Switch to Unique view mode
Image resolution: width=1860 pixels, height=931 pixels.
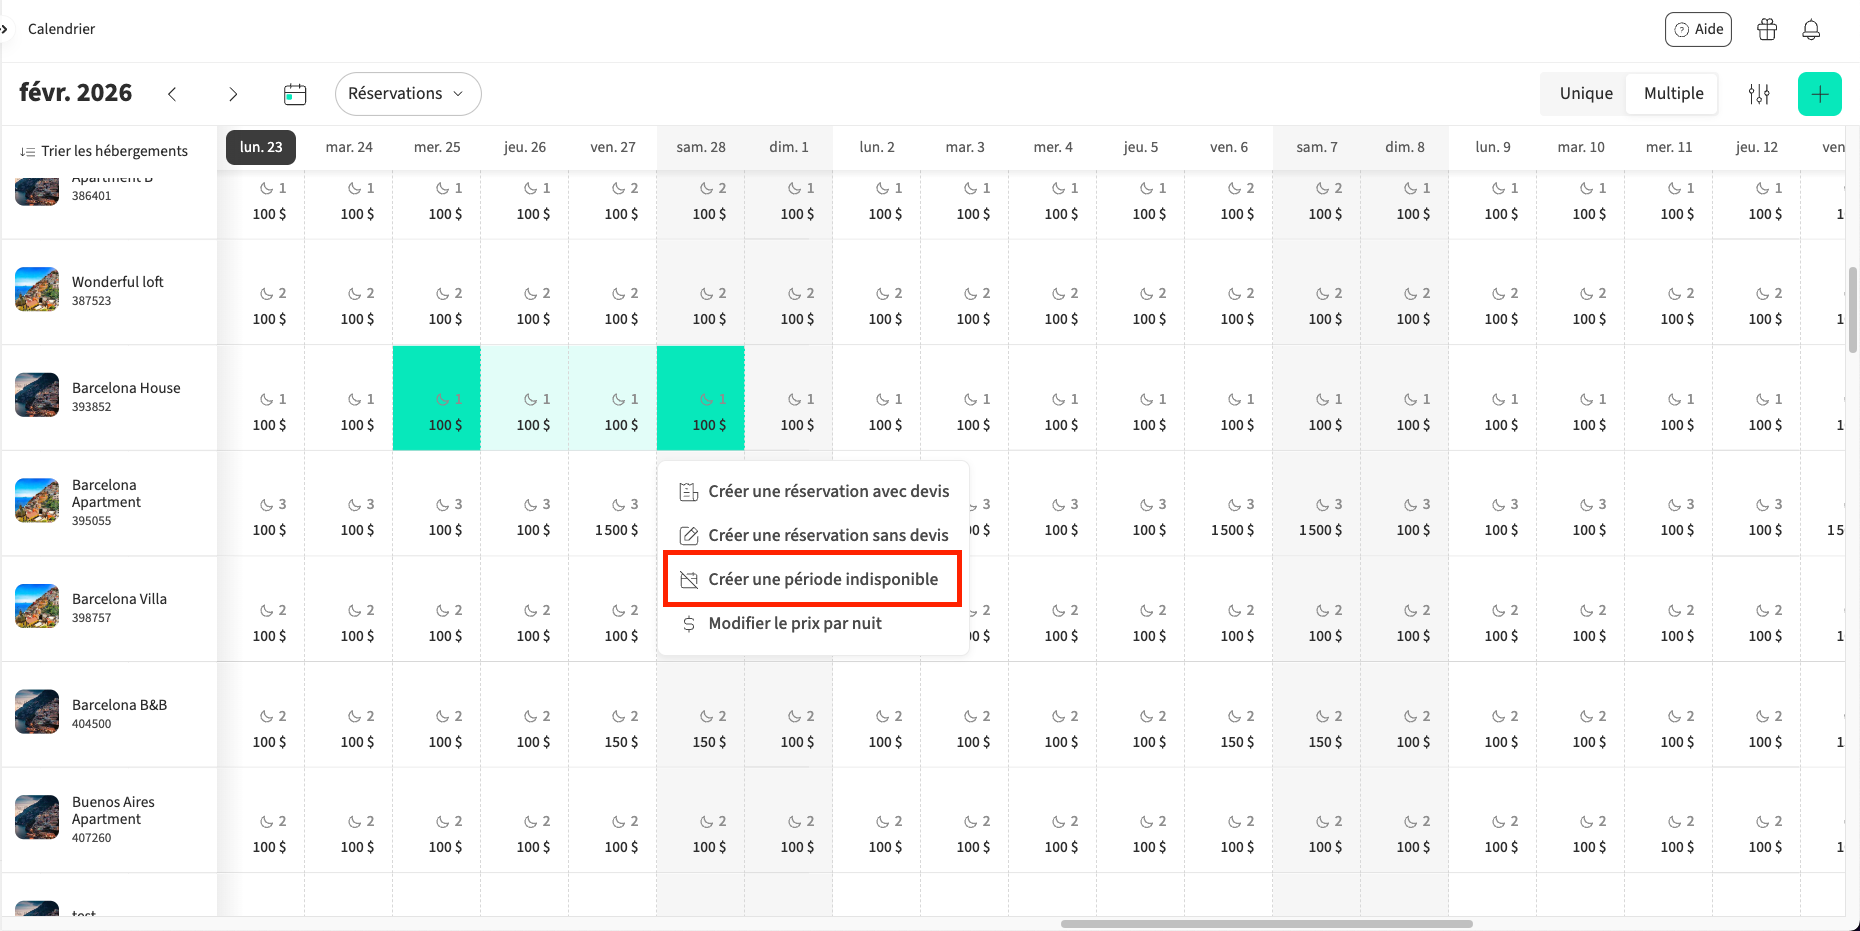[1586, 93]
